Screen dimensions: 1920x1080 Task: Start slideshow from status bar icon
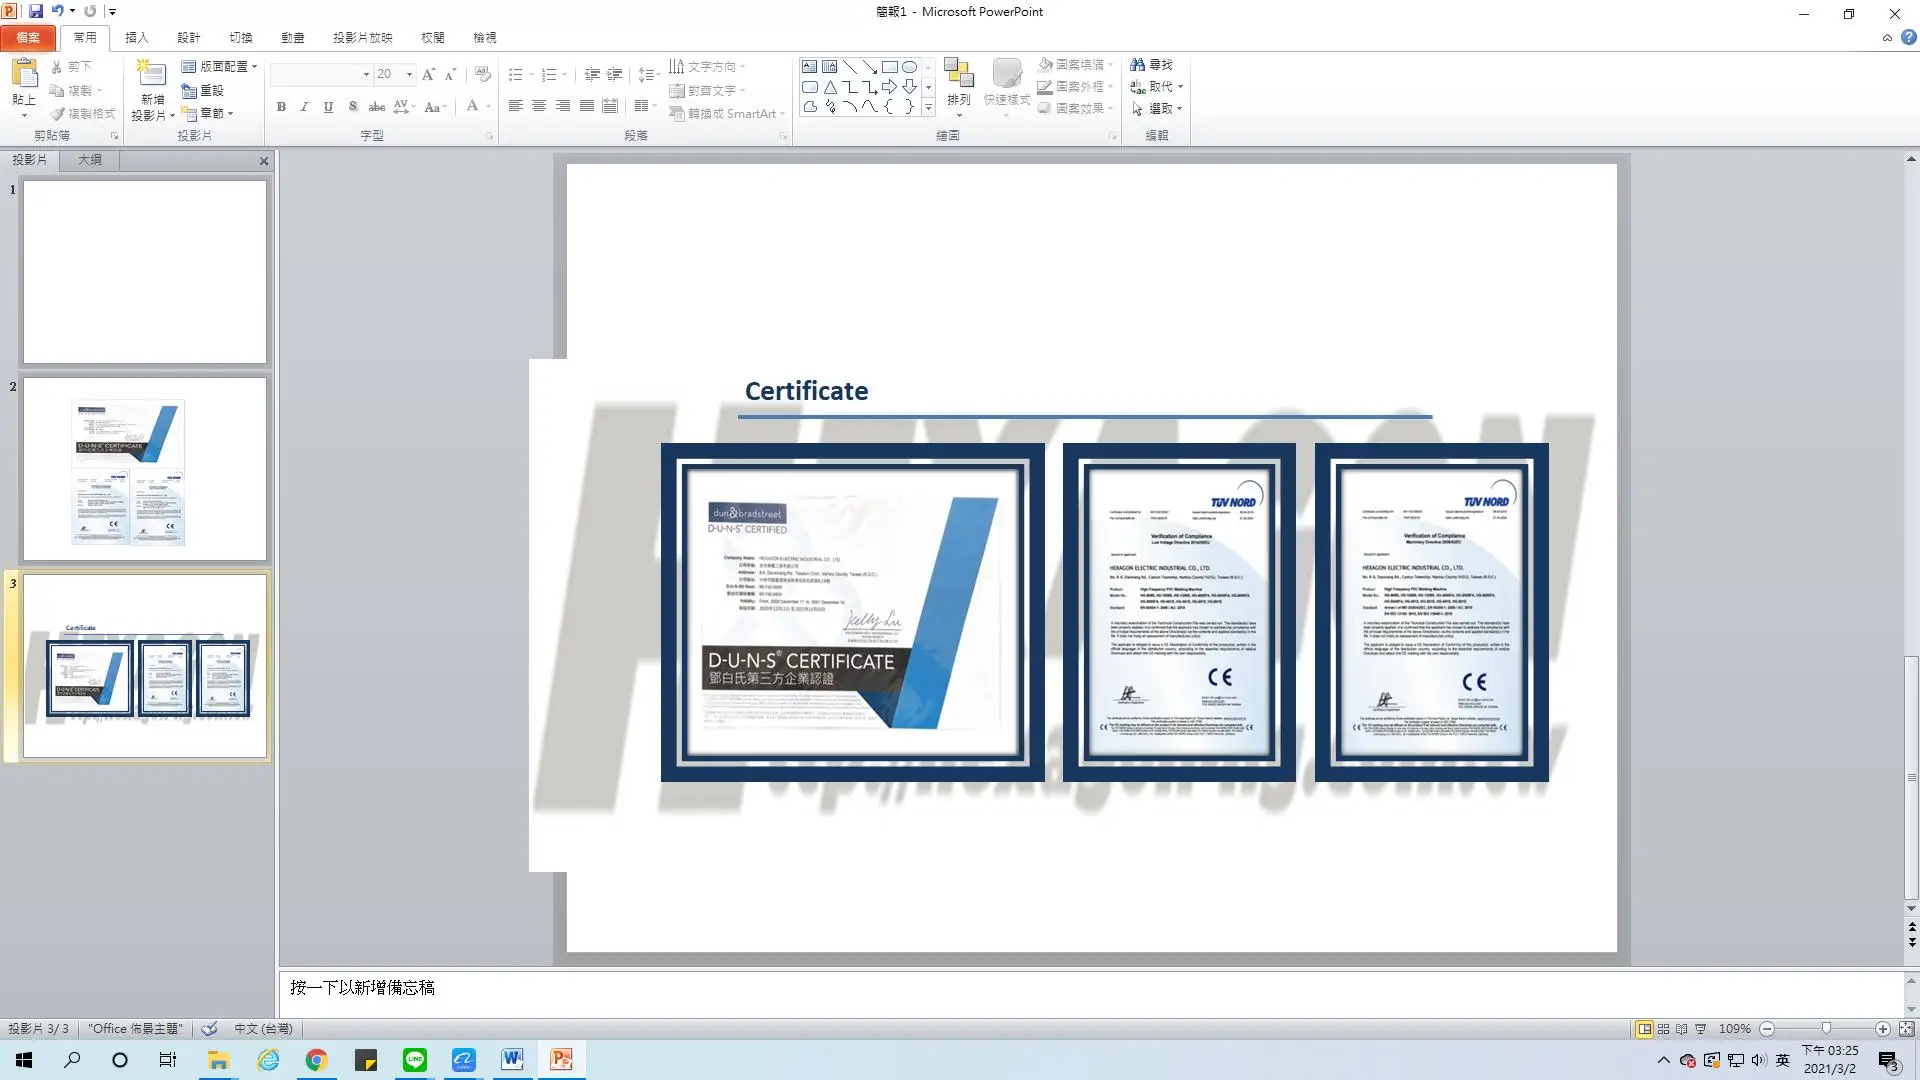pyautogui.click(x=1700, y=1029)
